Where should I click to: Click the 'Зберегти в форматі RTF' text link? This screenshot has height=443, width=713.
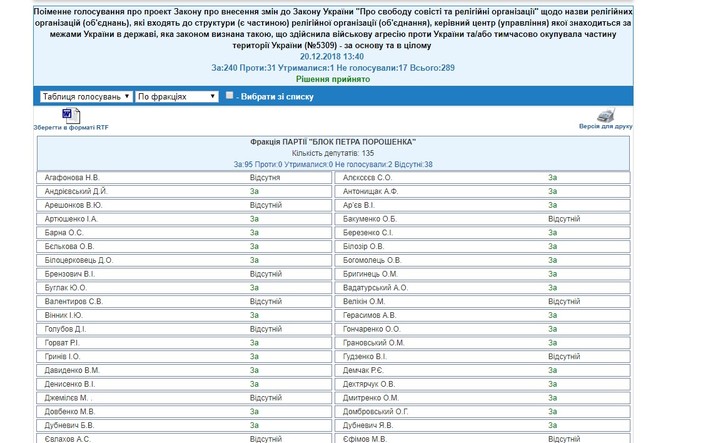pyautogui.click(x=70, y=128)
